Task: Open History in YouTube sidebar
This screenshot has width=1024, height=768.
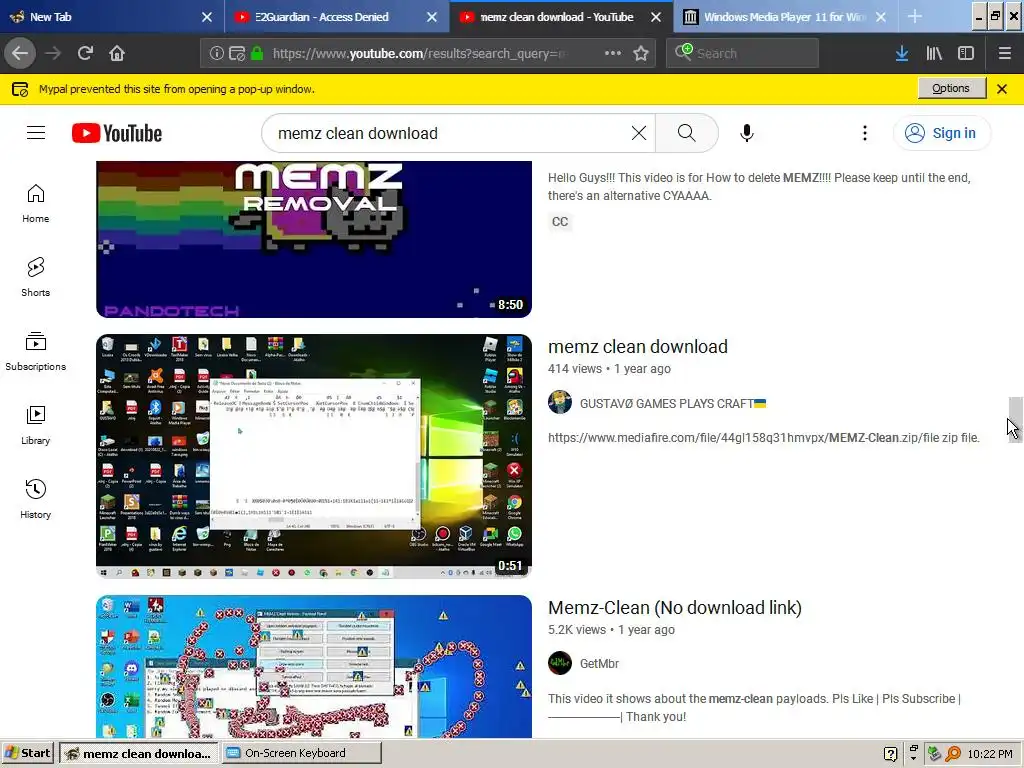Action: click(x=35, y=499)
